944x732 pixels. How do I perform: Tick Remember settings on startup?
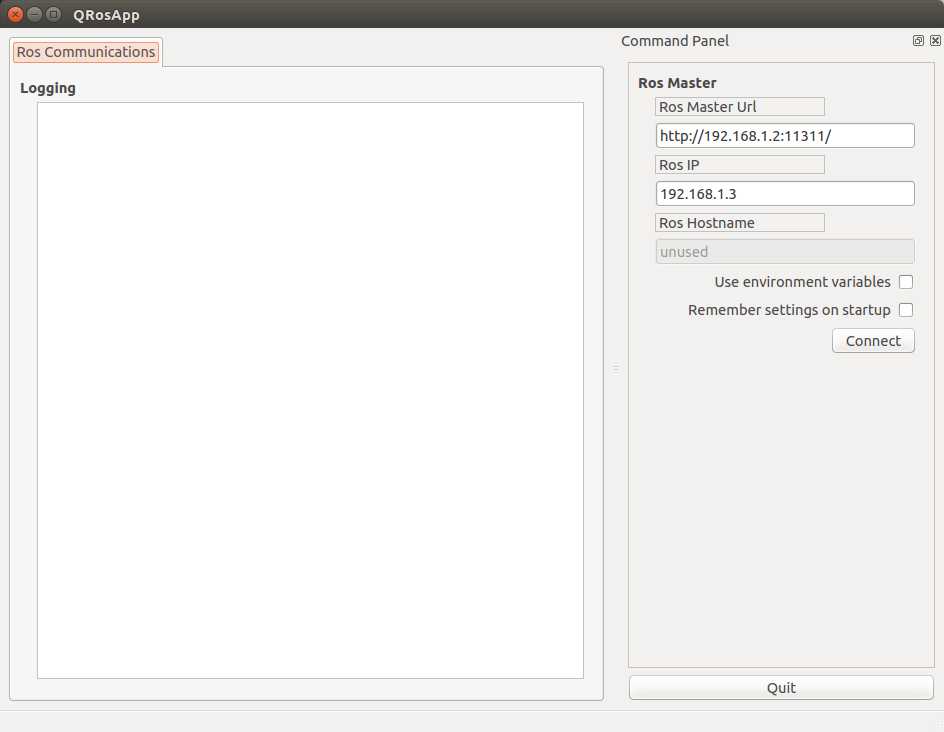coord(905,310)
